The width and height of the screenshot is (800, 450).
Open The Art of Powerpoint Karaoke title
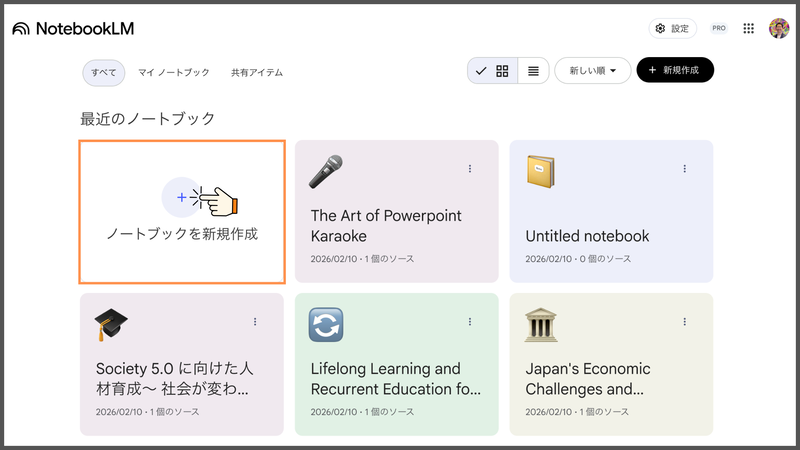click(386, 226)
